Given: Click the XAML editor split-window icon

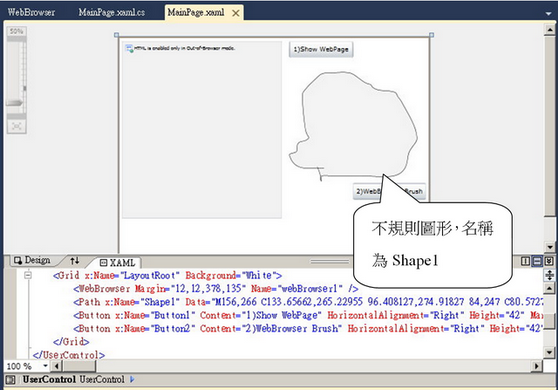Looking at the screenshot, I should (549, 275).
